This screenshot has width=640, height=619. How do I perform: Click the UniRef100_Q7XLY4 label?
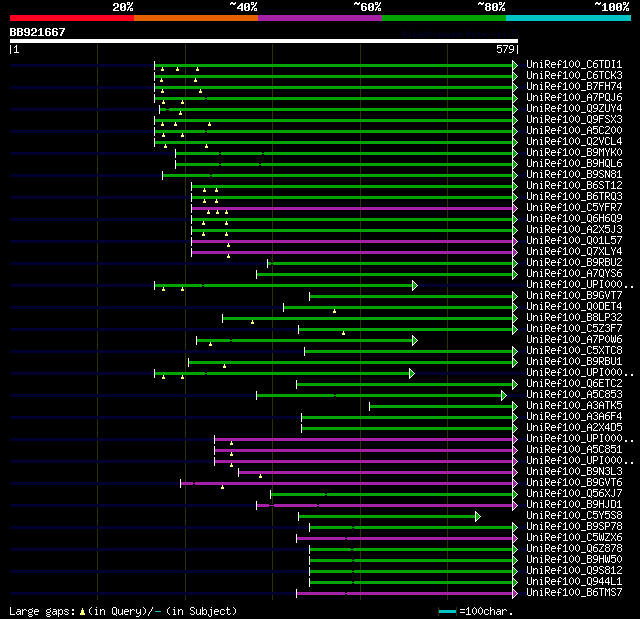pyautogui.click(x=574, y=252)
